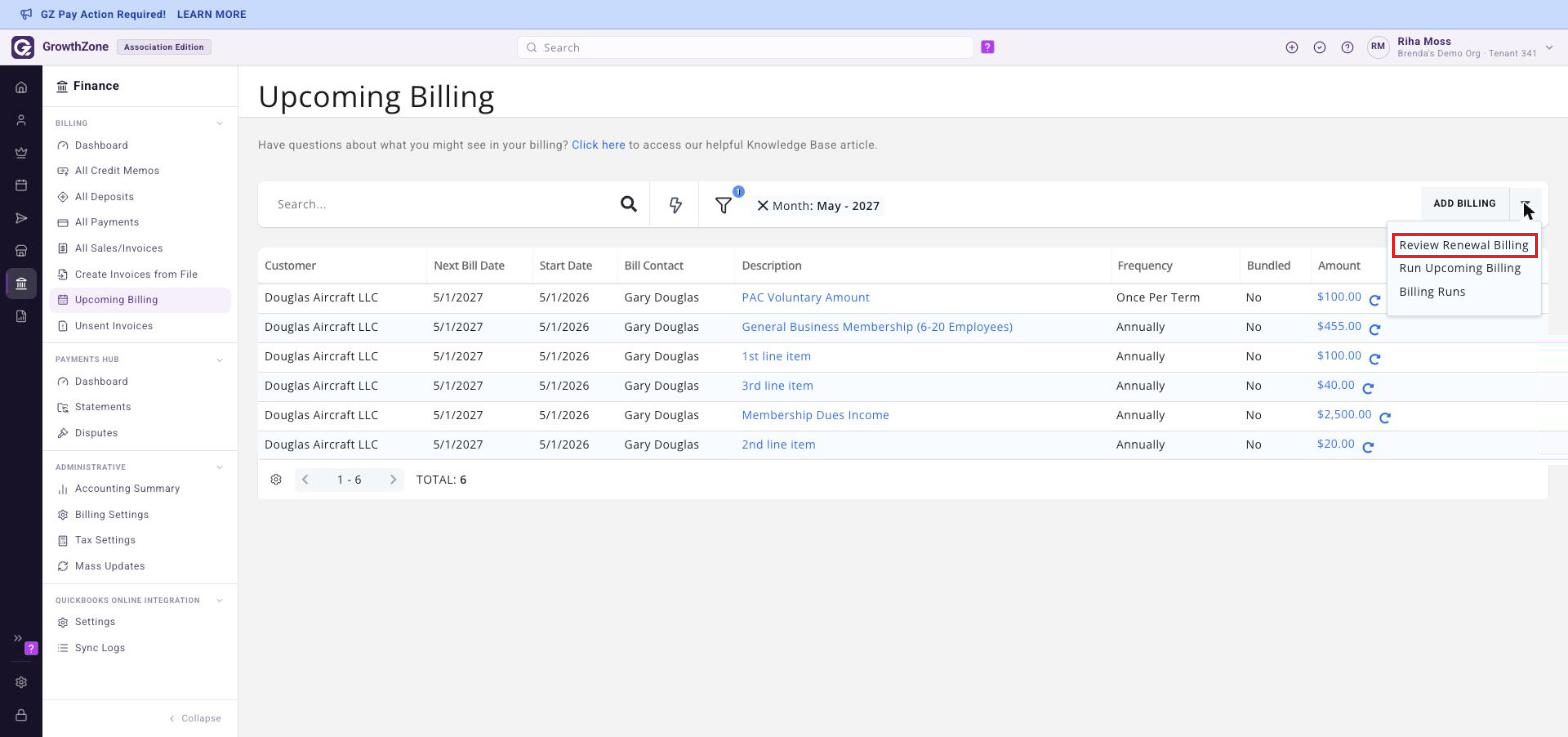Open the Riha Moss user menu chevron
The image size is (1568, 737).
point(1549,47)
